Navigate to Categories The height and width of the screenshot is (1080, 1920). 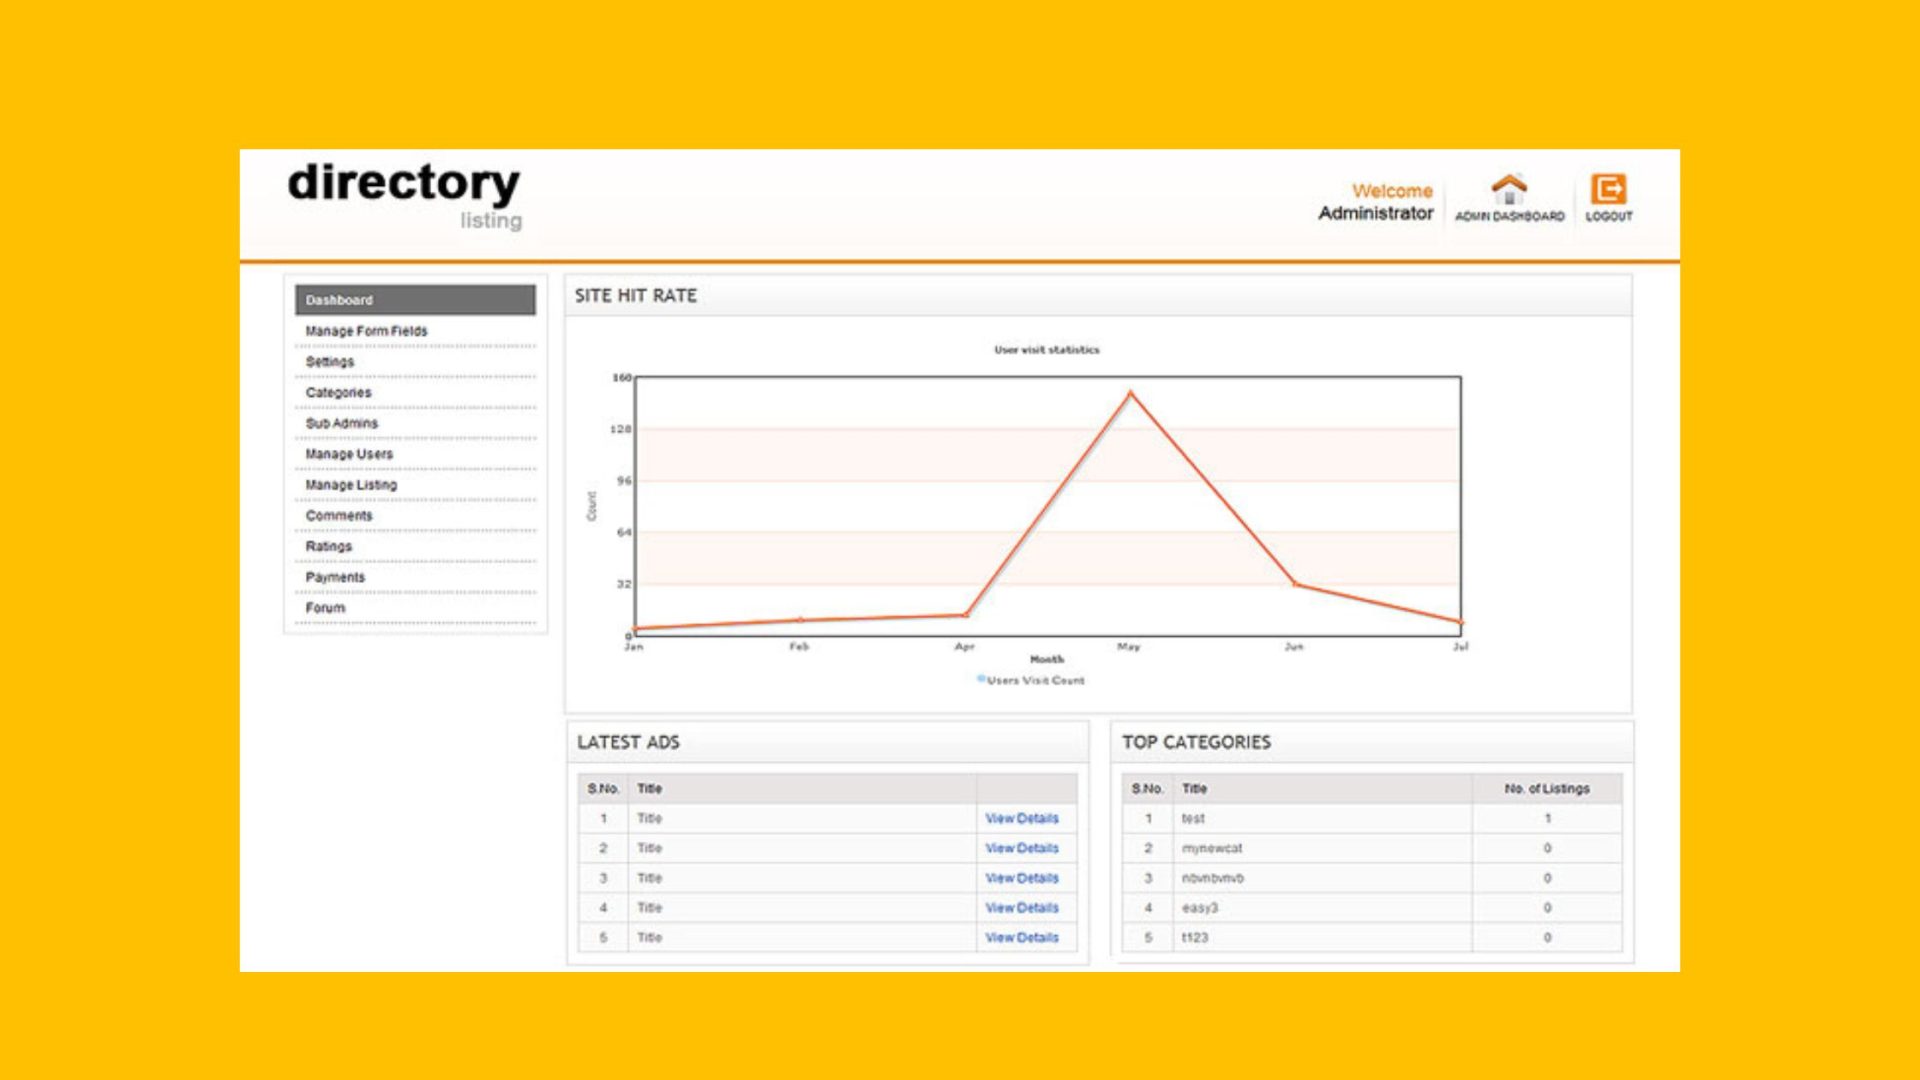tap(340, 392)
